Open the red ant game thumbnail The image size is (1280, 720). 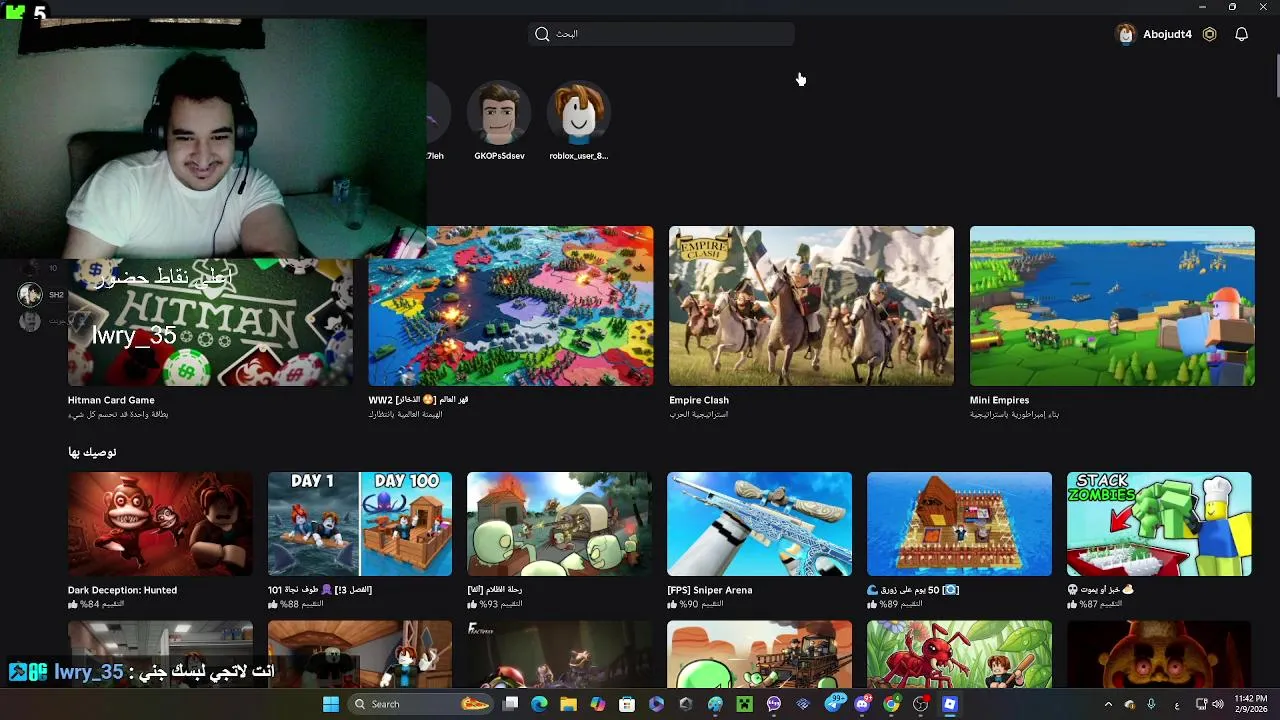tap(960, 654)
